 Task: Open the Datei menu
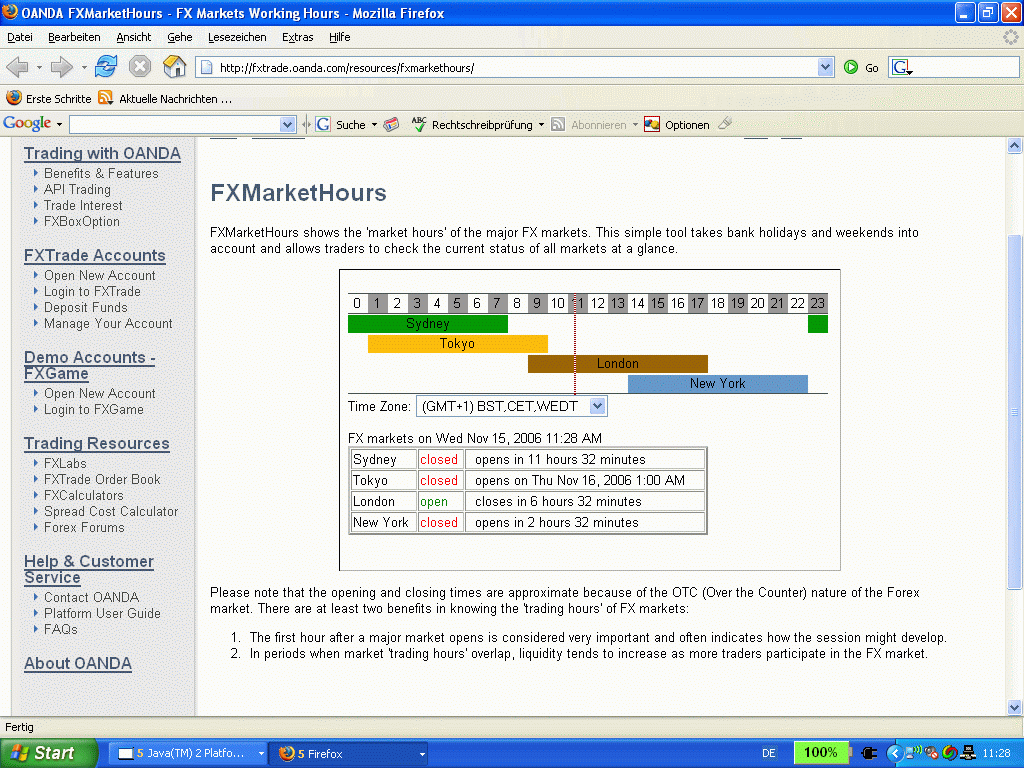click(20, 37)
